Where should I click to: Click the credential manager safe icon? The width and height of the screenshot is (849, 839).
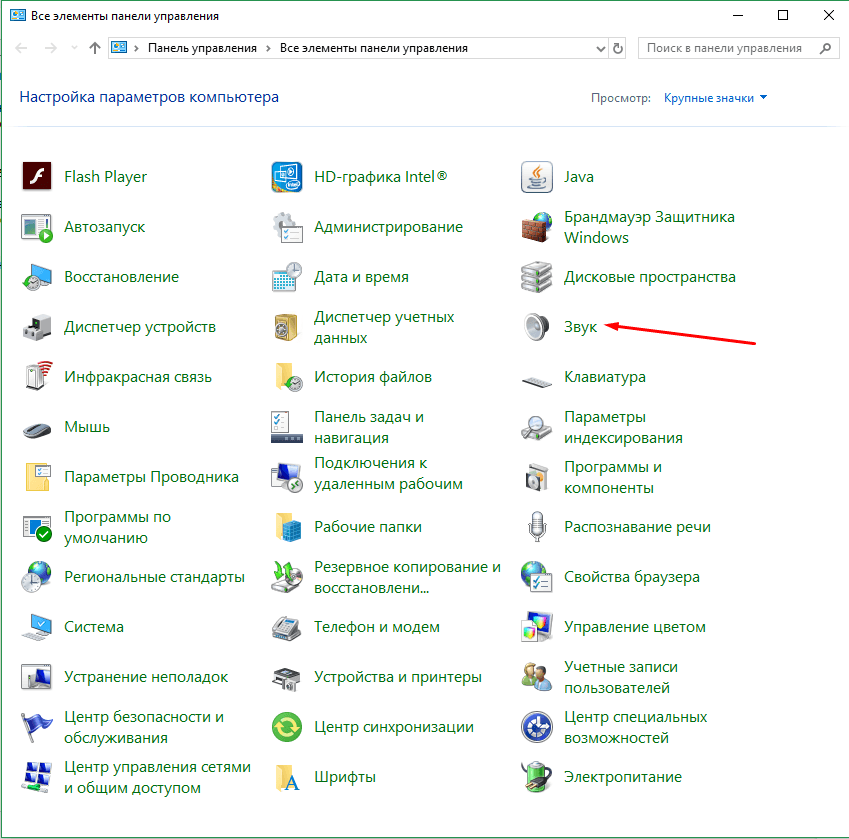click(x=285, y=327)
